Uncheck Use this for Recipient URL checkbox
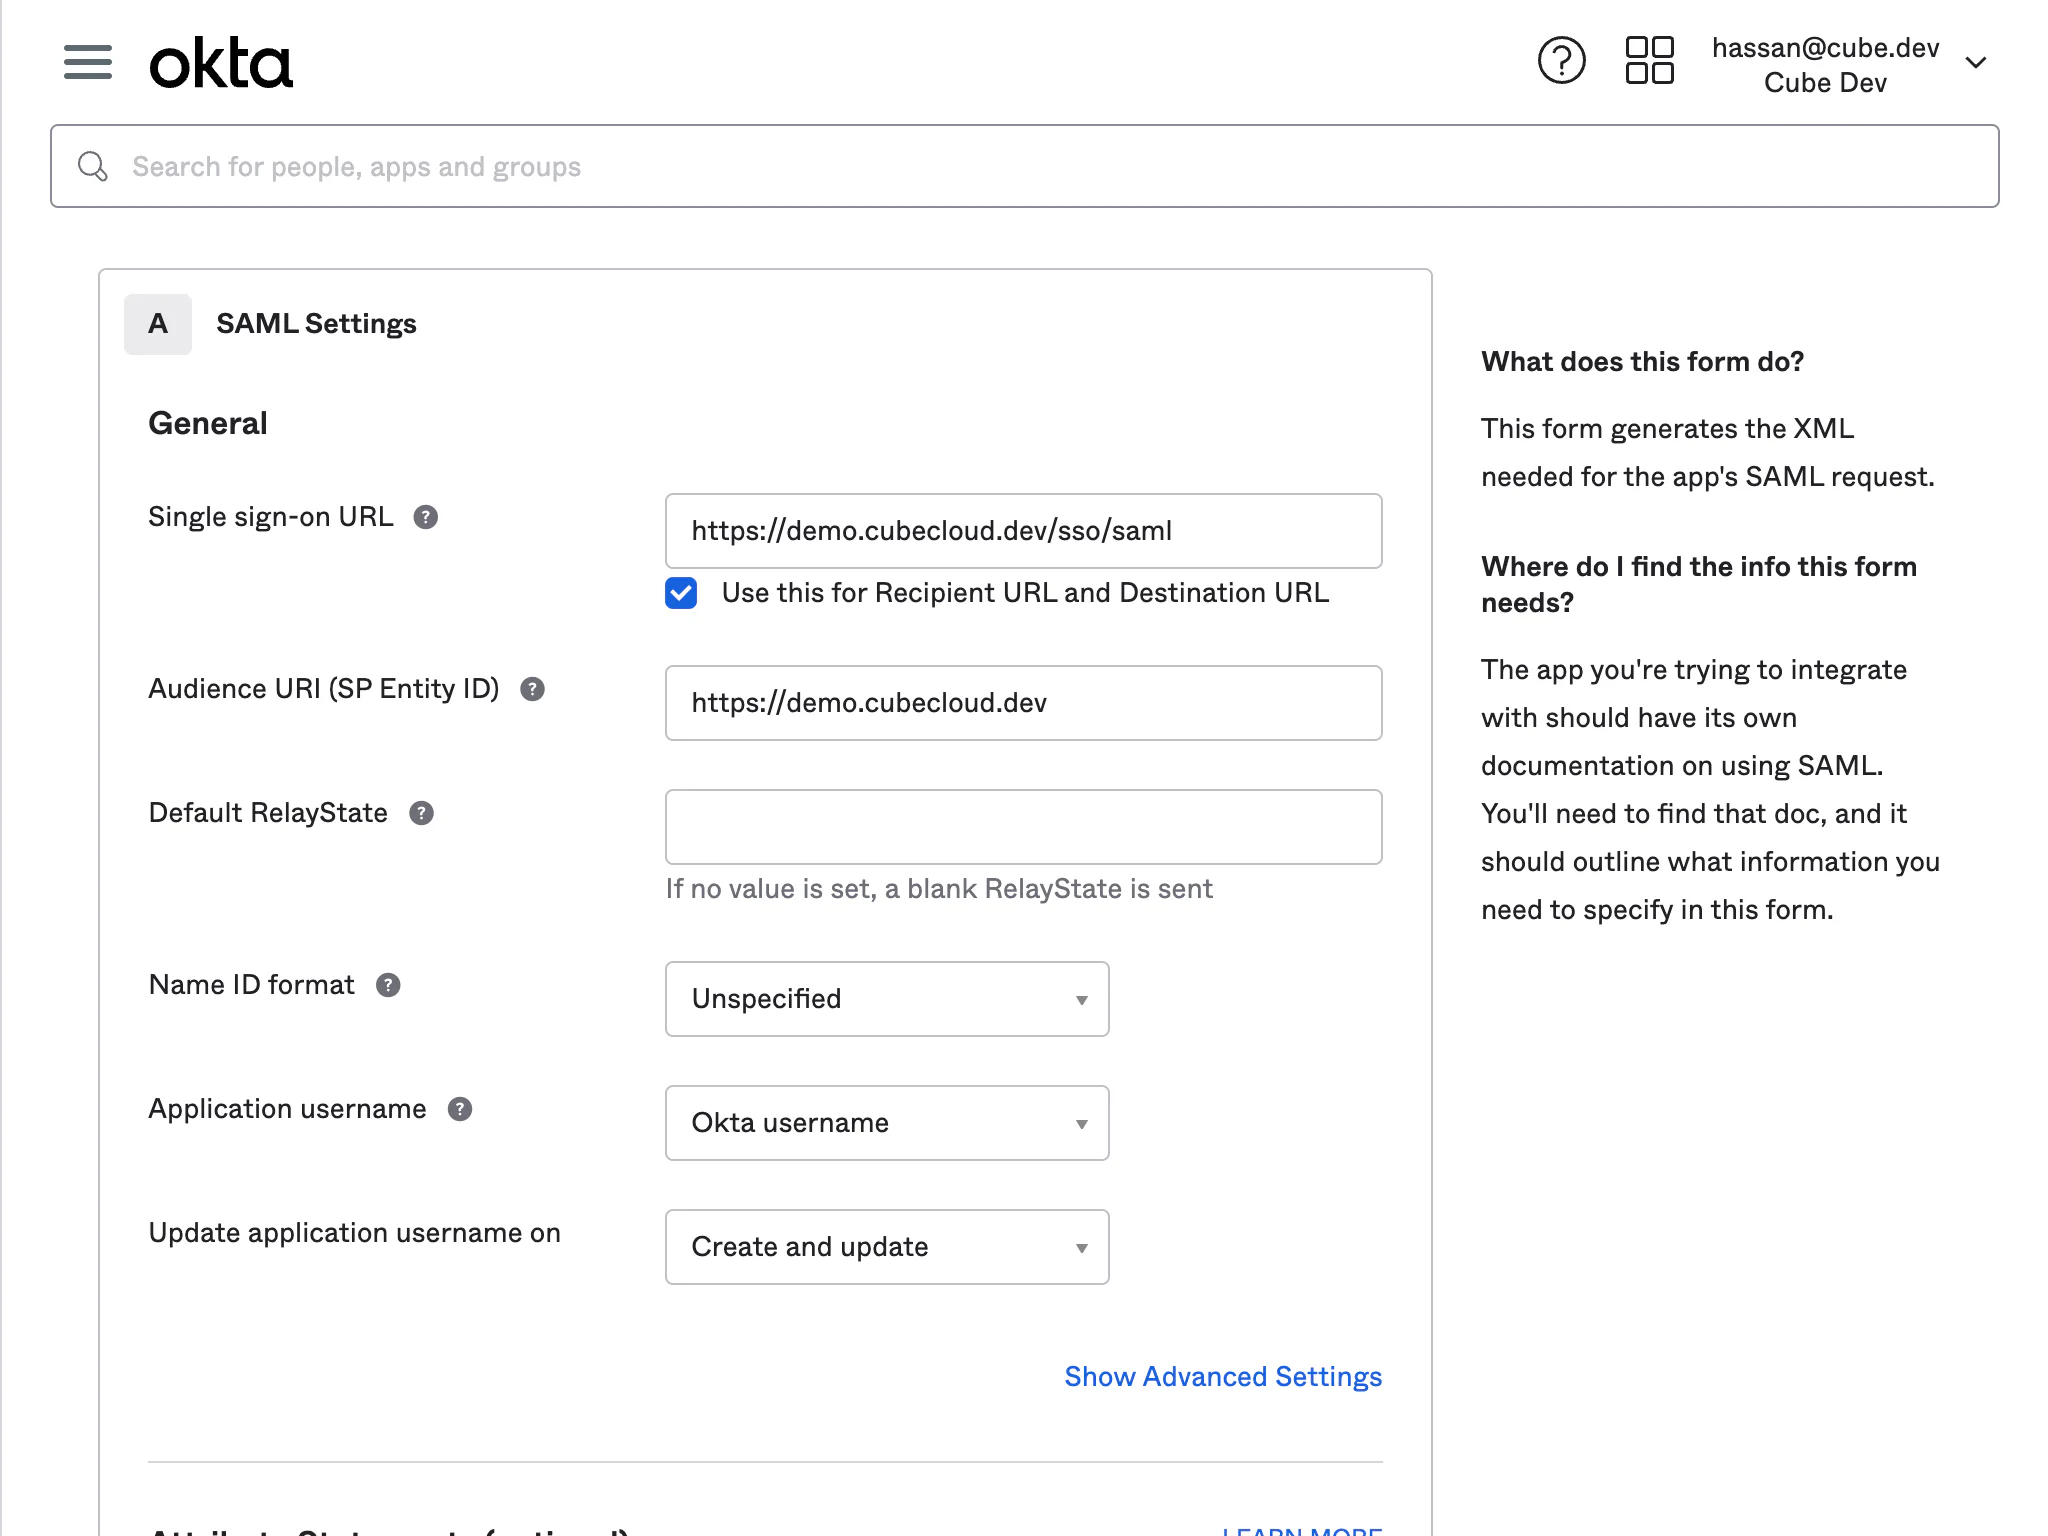The width and height of the screenshot is (2048, 1536). click(x=681, y=593)
